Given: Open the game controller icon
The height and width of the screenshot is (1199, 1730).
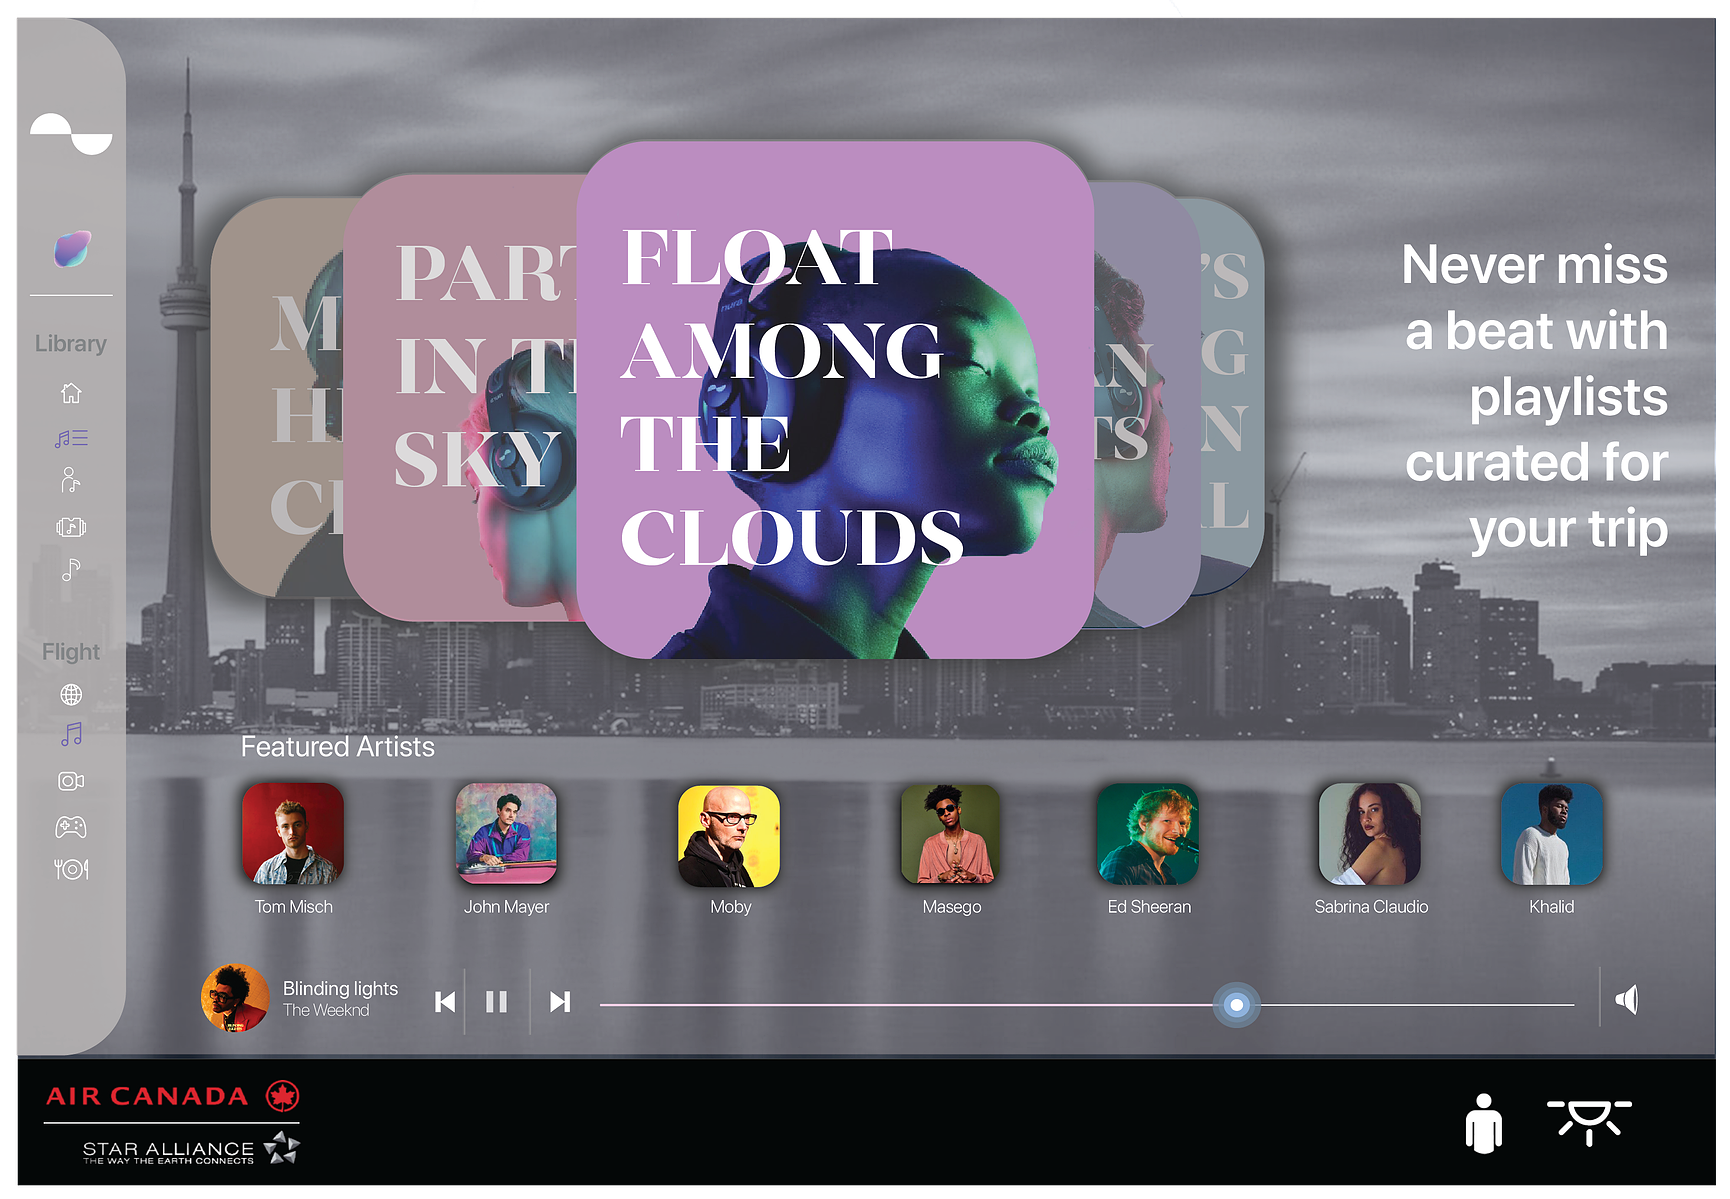Looking at the screenshot, I should tap(71, 827).
